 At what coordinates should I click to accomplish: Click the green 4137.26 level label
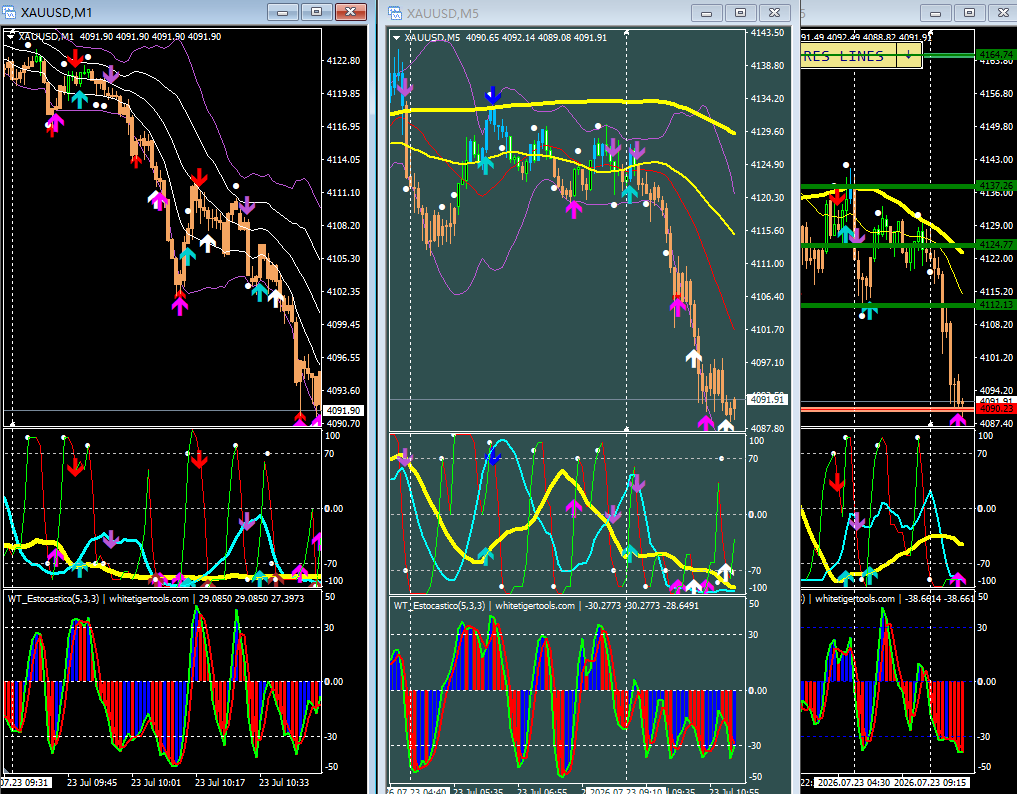(996, 186)
